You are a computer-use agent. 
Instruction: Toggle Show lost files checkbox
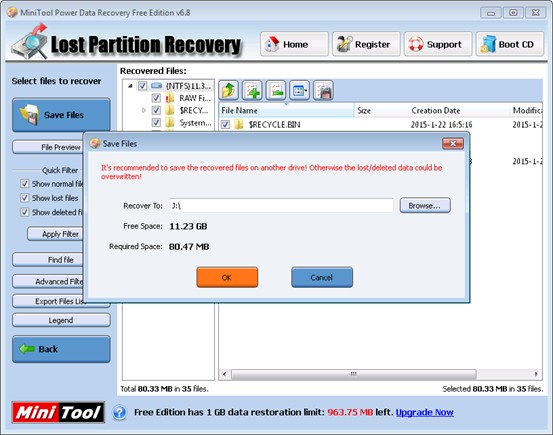24,198
